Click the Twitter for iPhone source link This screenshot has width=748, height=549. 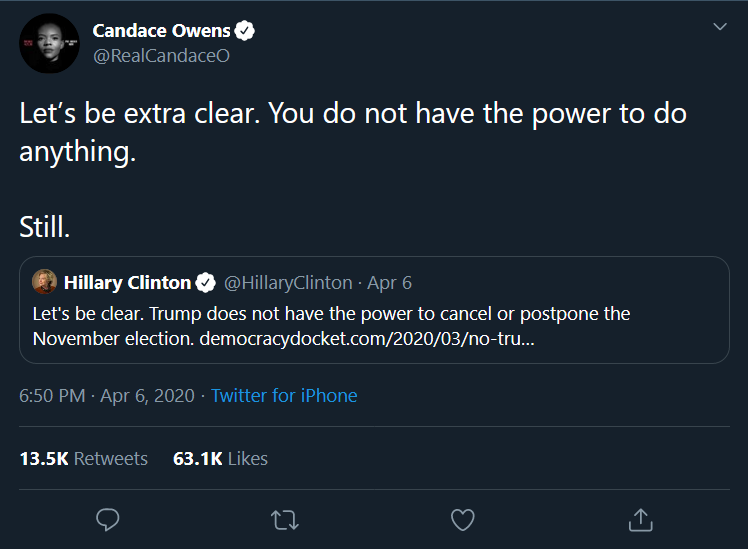(x=284, y=395)
